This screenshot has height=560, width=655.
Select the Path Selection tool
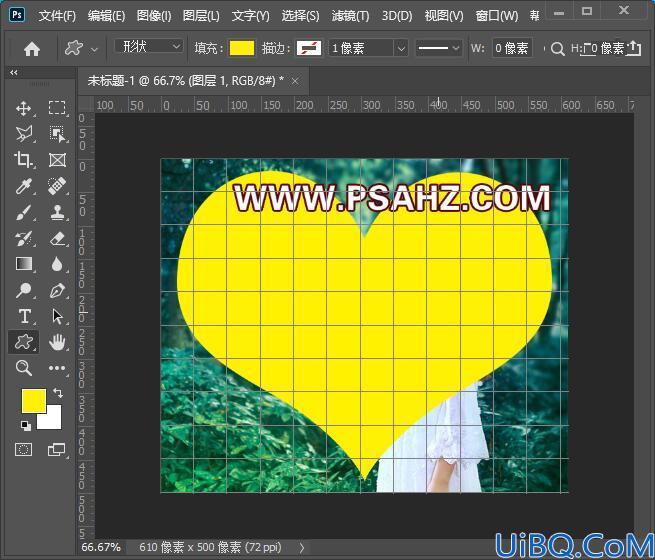coord(57,317)
